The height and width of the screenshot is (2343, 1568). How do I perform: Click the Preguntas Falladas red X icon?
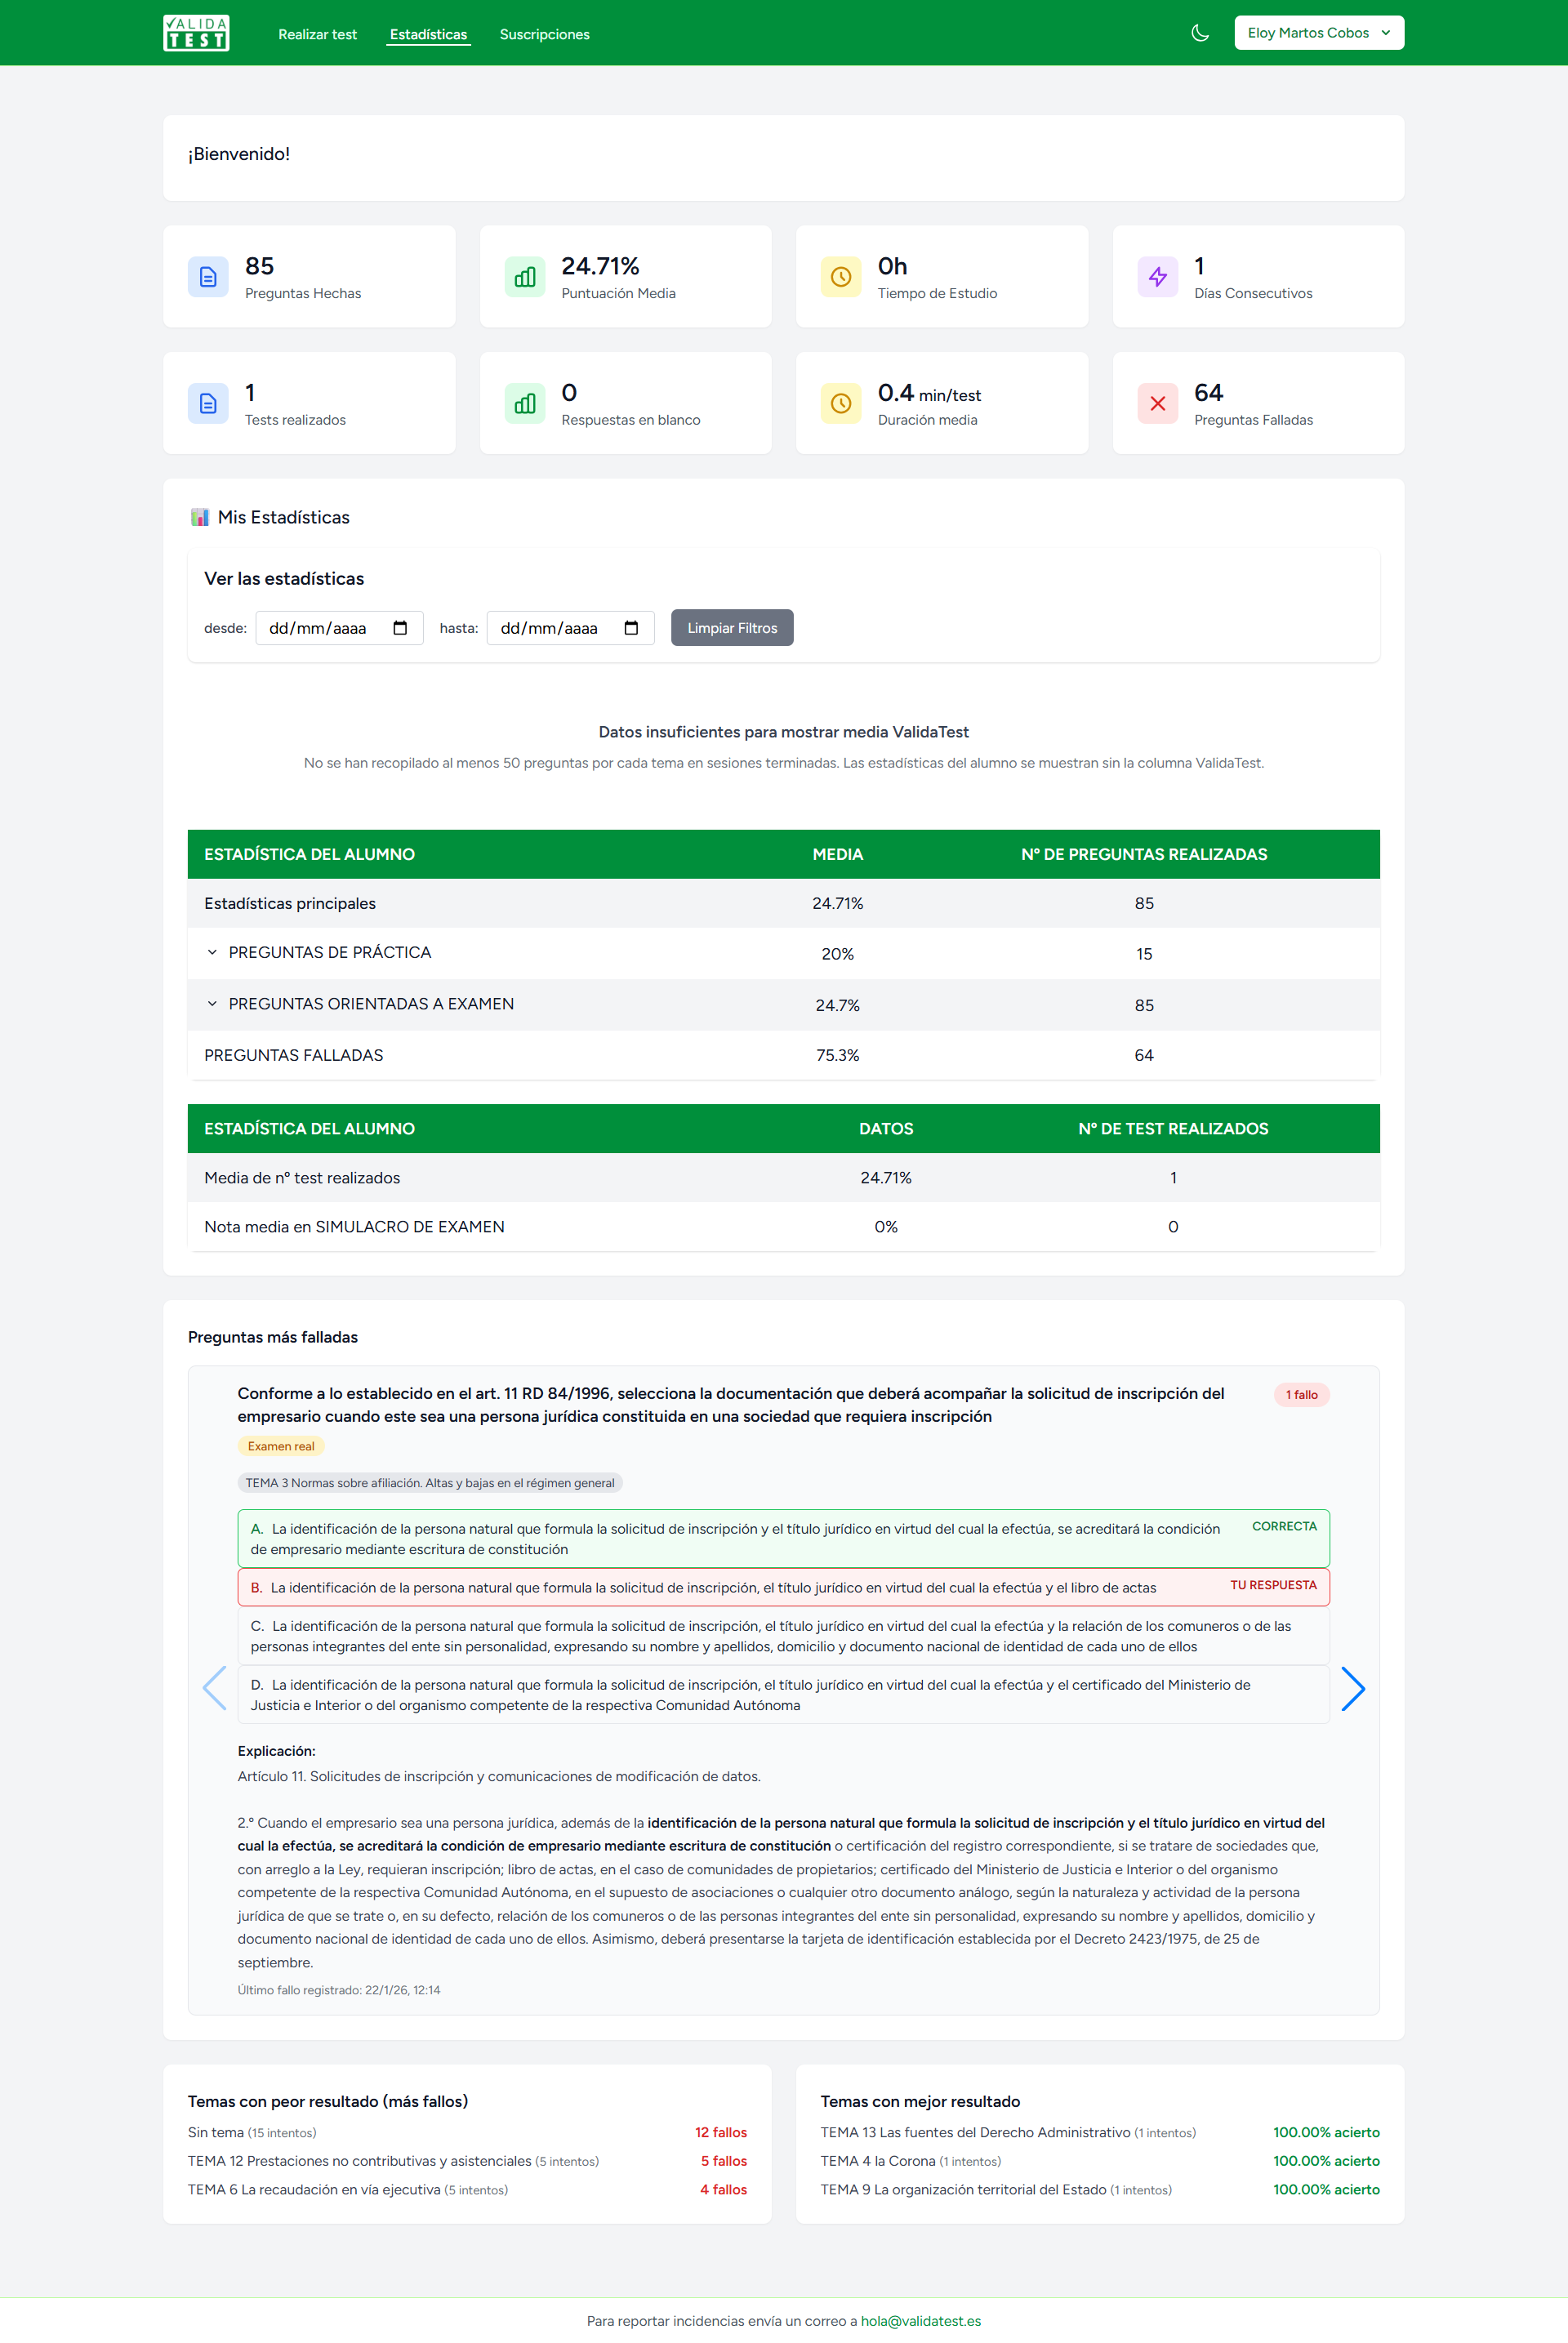(1157, 404)
